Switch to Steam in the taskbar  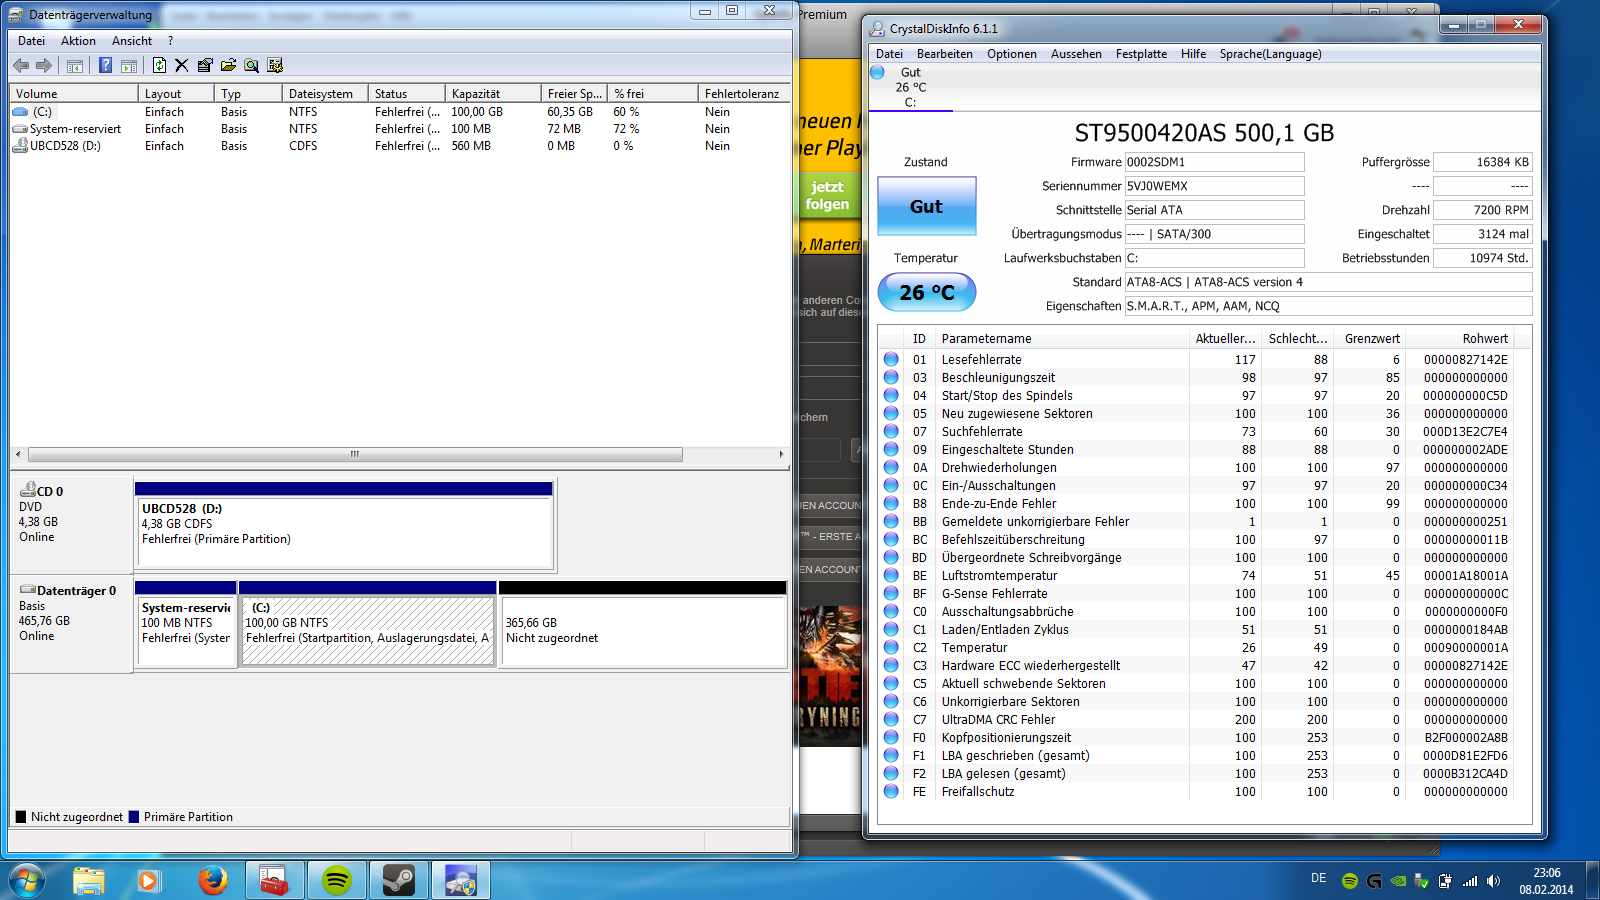(x=399, y=881)
